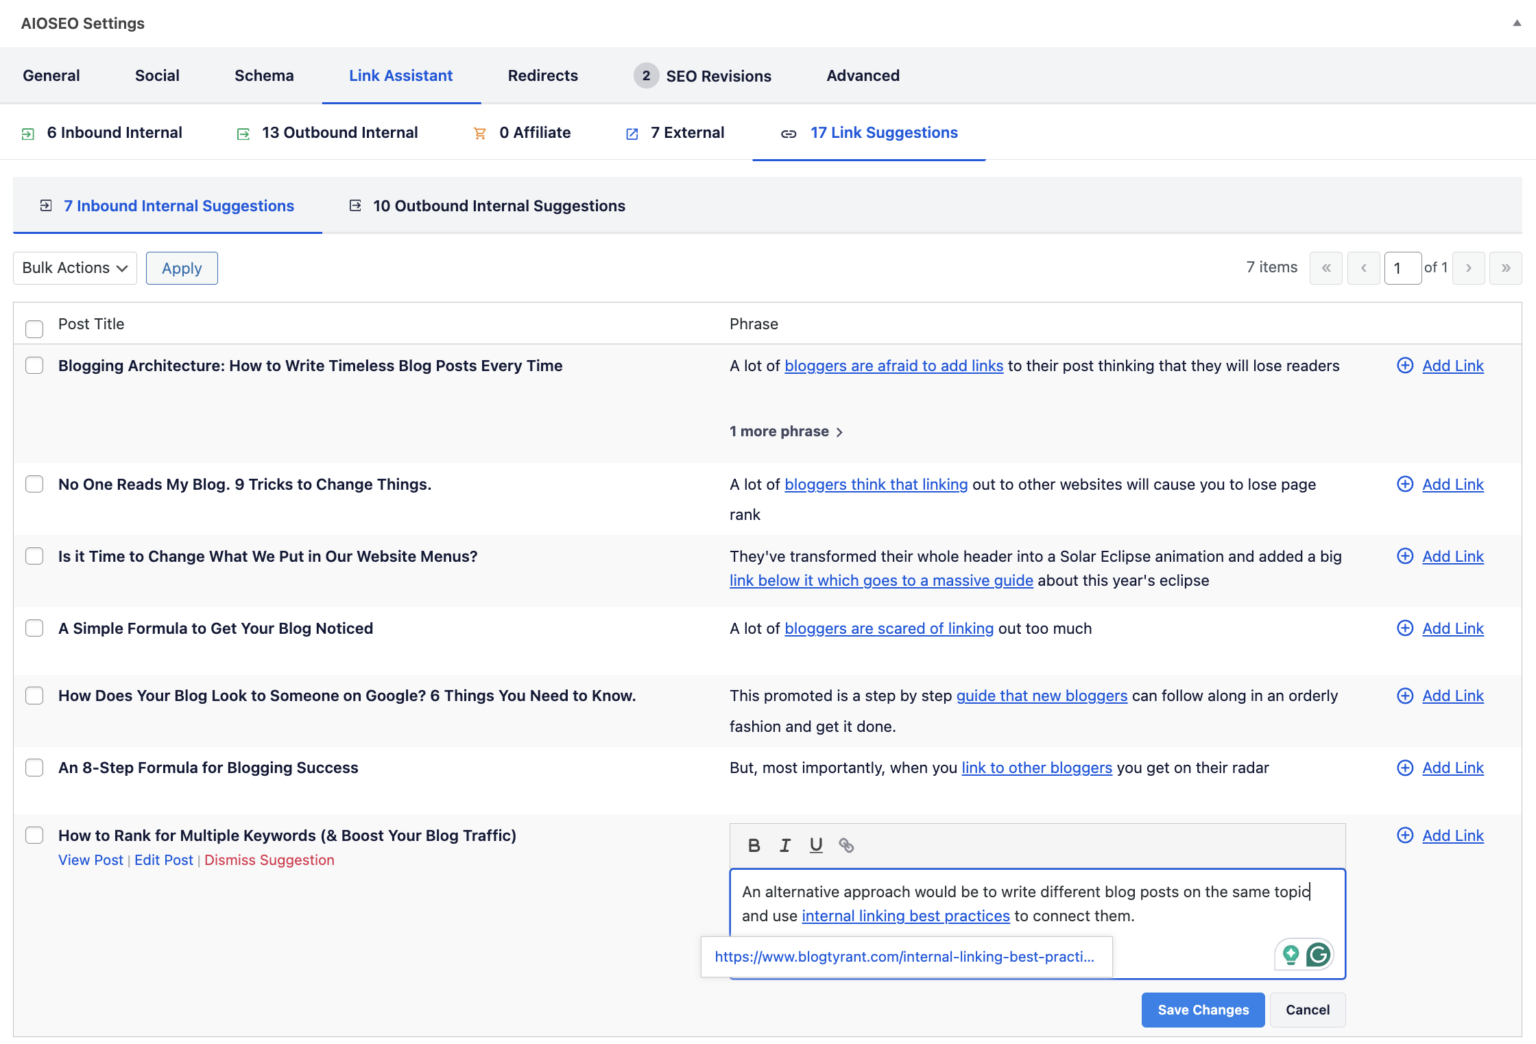Click the Affiliate cart icon

point(479,132)
